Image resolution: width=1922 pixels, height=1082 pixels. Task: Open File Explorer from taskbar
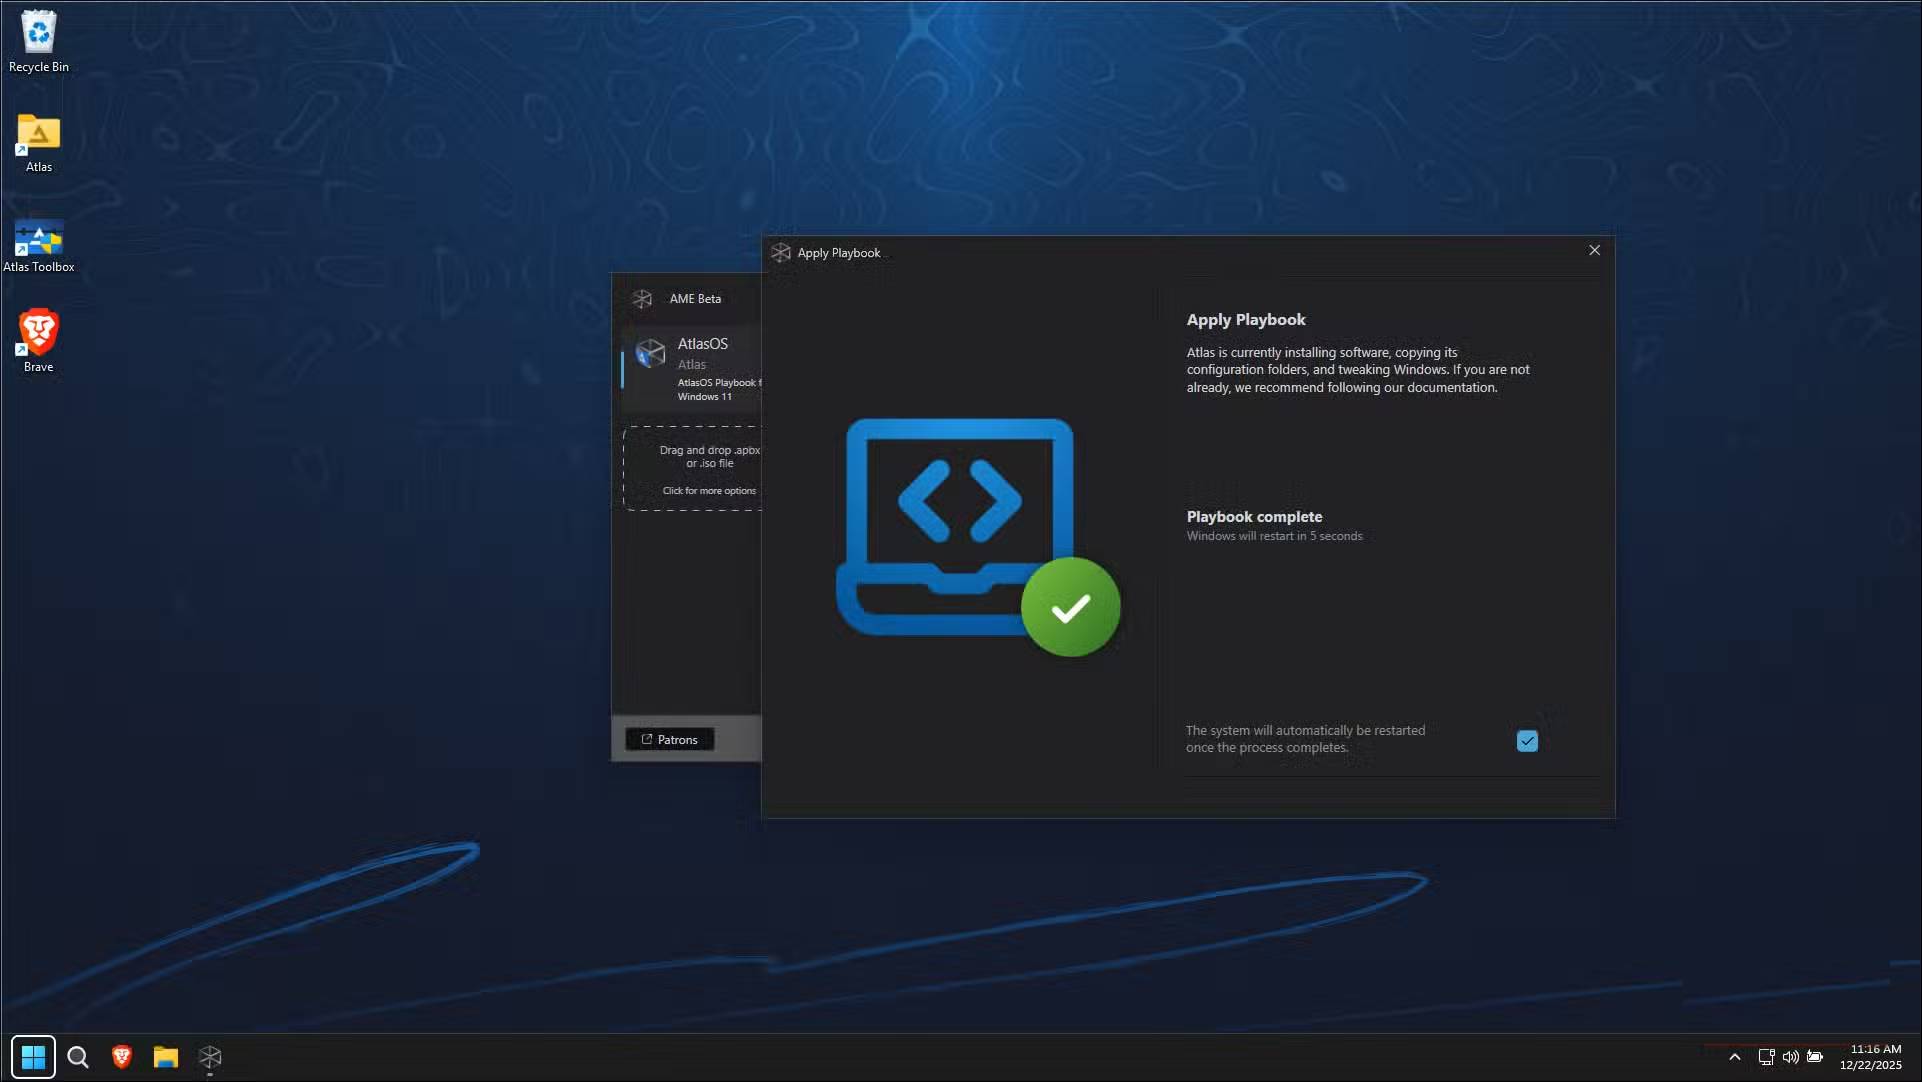166,1057
